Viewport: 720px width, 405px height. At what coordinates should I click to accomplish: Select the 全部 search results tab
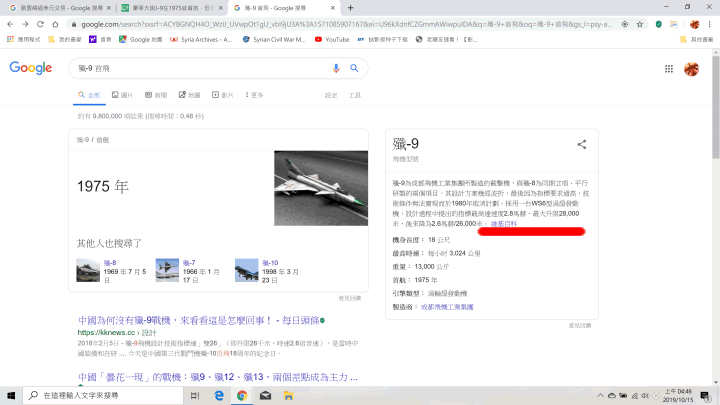point(89,95)
